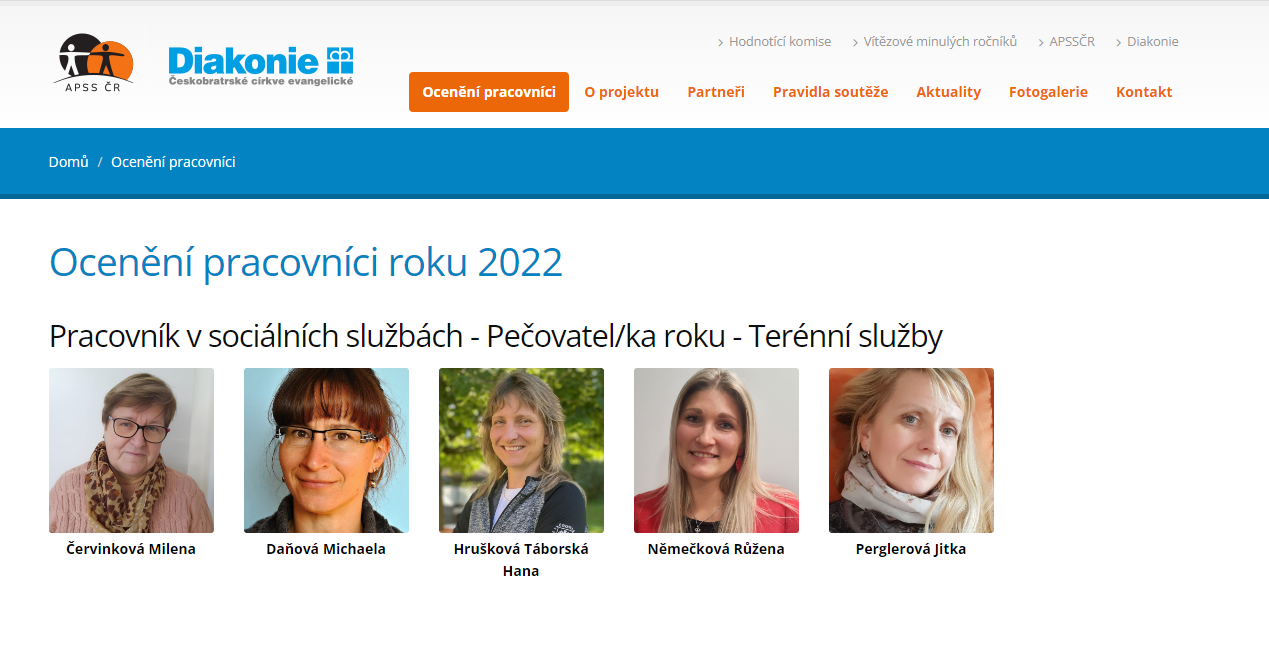Open Daňová Michaela's portrait photo
Screen dimensions: 1269x653
(326, 450)
